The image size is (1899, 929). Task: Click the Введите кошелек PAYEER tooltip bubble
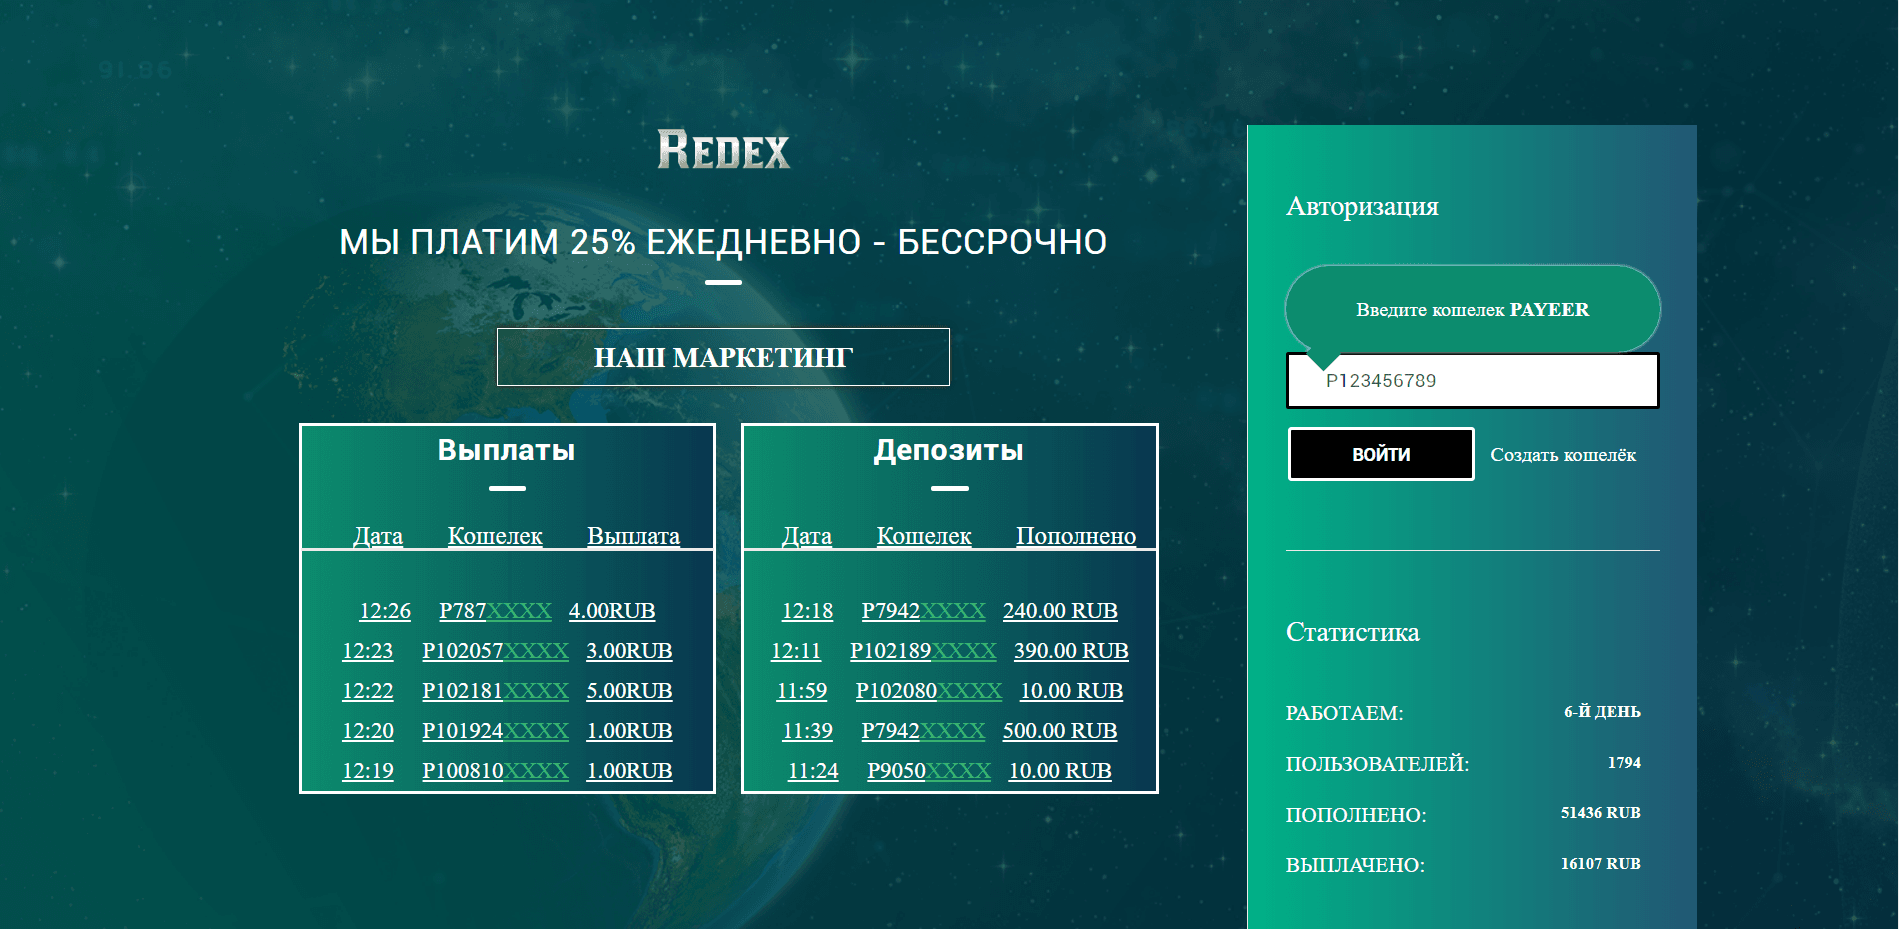point(1472,309)
